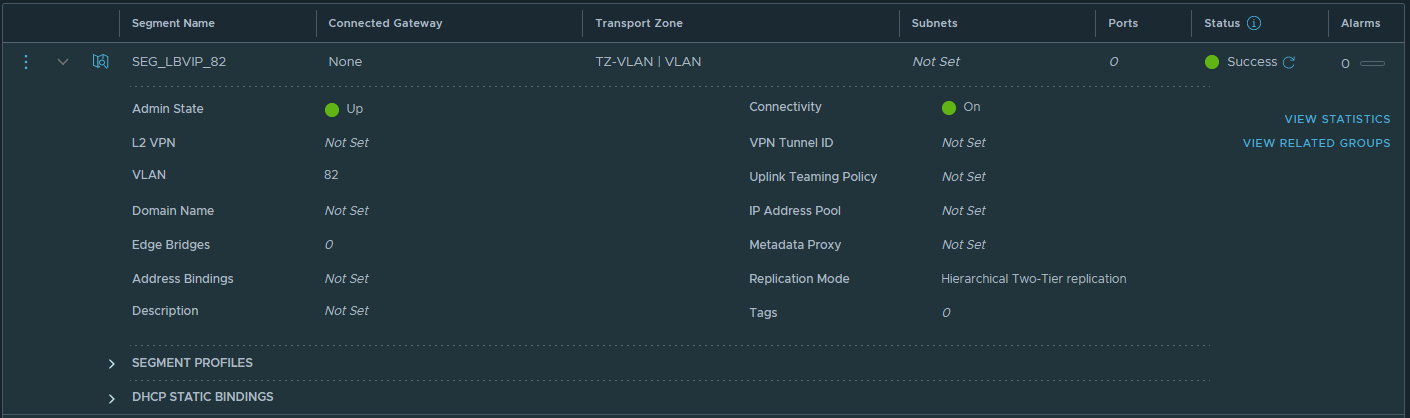Open View Statistics link
The height and width of the screenshot is (418, 1410).
[x=1337, y=119]
